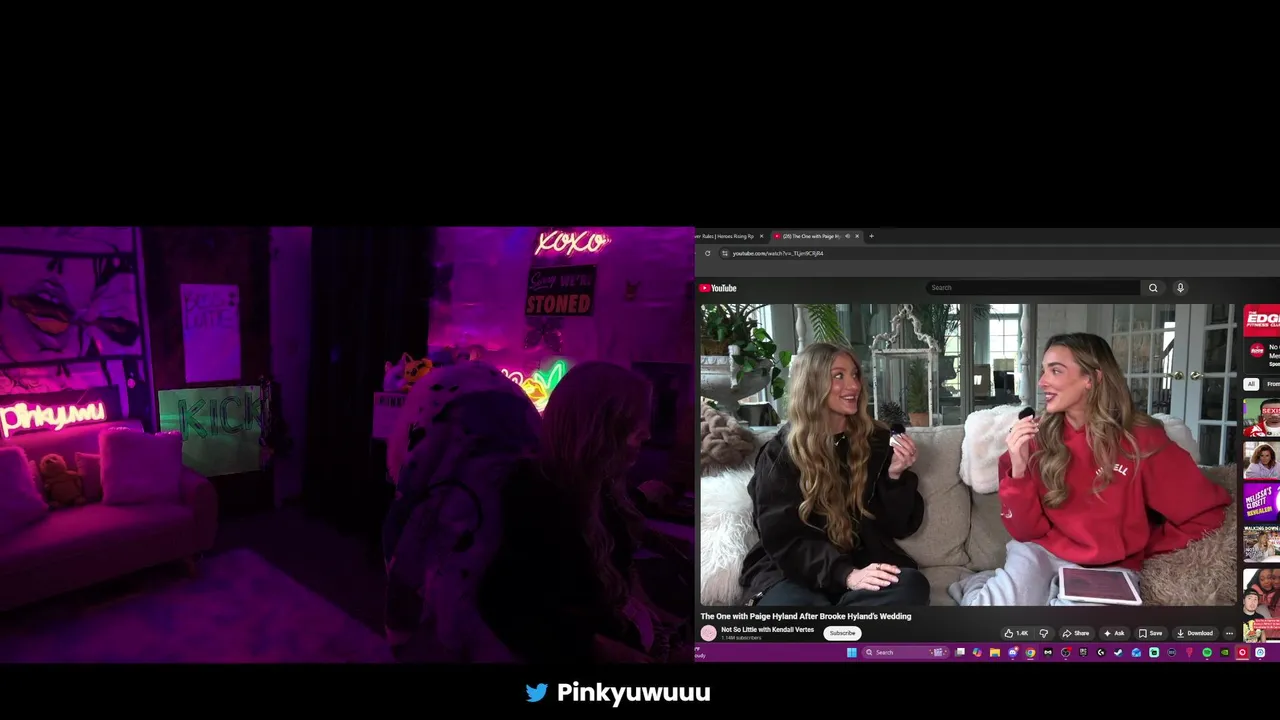Click the site information icon in address bar
Screen dimensions: 1280x720
725,253
